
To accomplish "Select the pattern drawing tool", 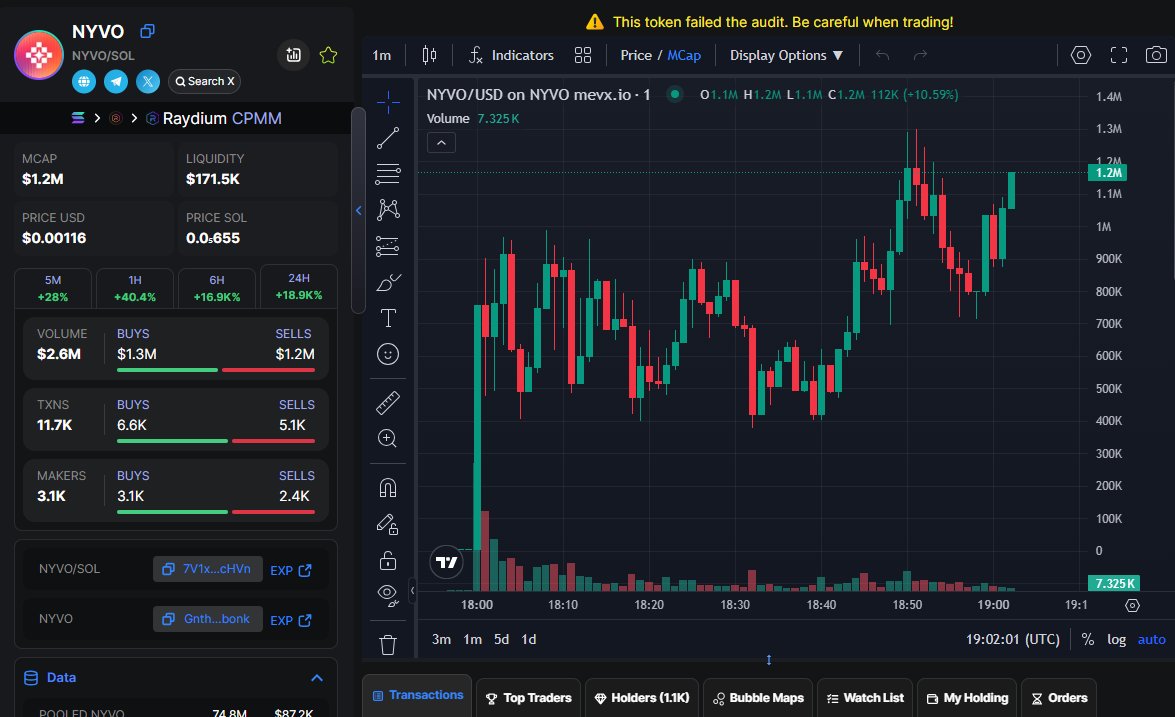I will [x=387, y=209].
